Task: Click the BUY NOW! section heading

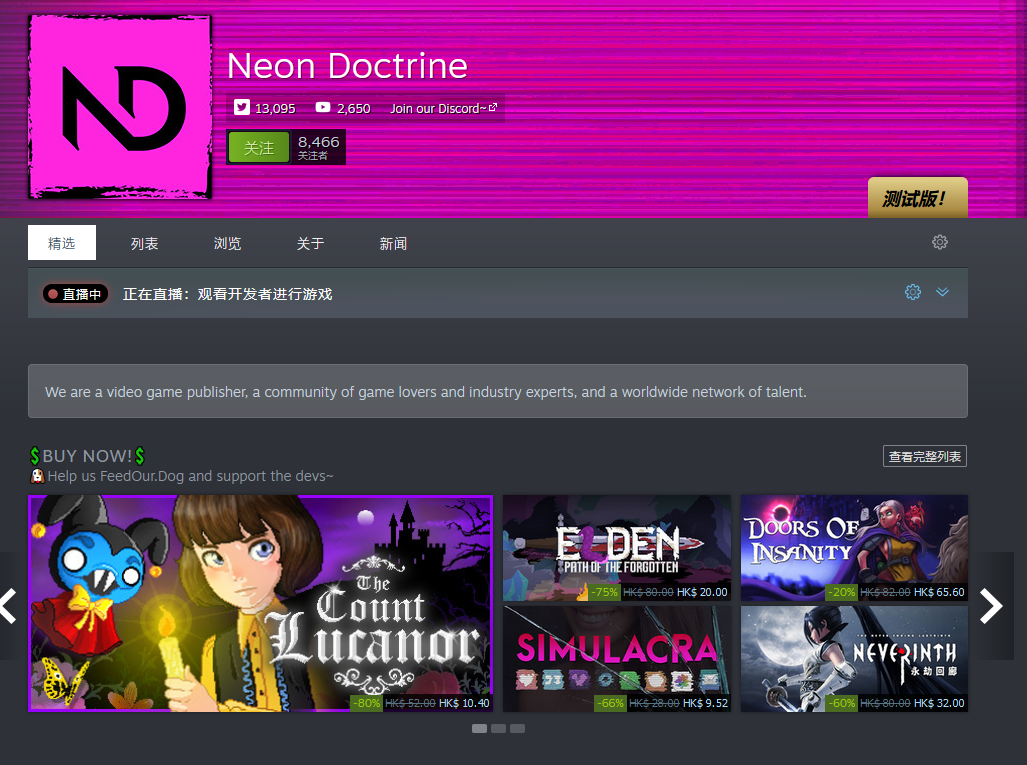Action: click(x=88, y=456)
